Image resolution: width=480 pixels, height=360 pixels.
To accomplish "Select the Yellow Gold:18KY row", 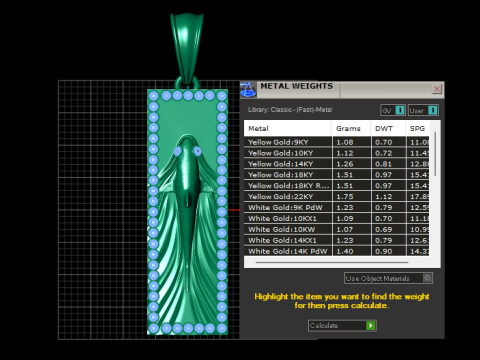I will (337, 175).
